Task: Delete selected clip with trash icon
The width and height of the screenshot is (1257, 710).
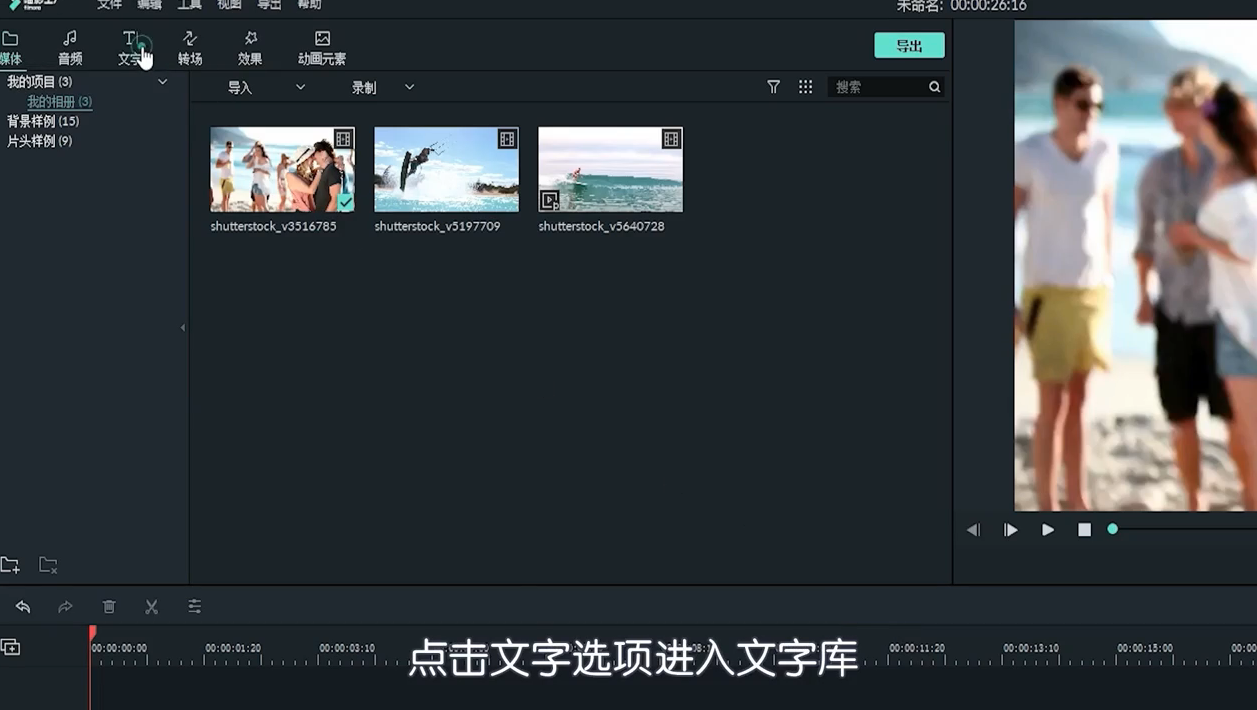Action: coord(109,606)
